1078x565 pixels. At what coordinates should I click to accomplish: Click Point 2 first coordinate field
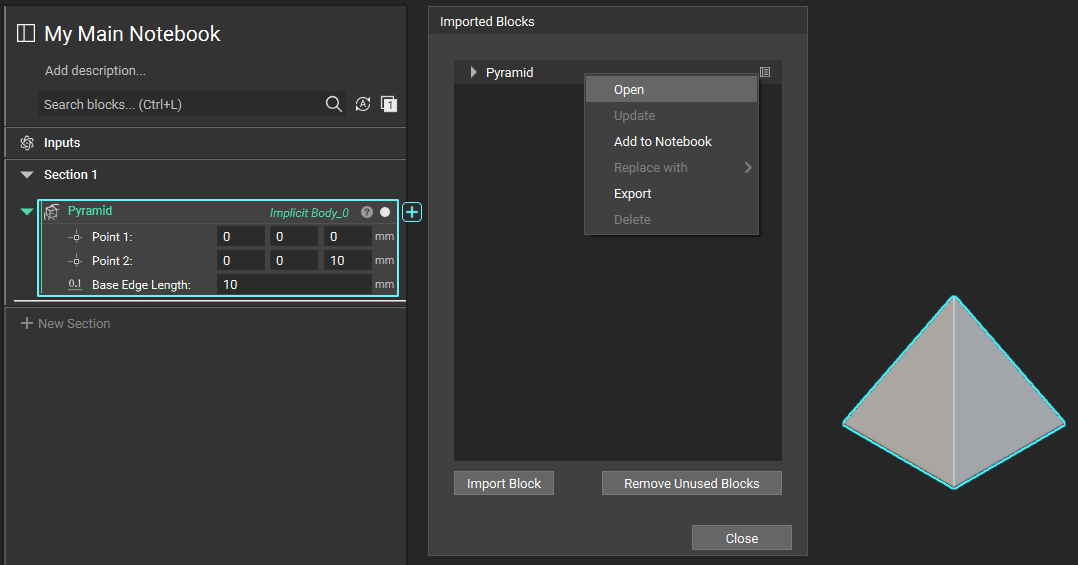[x=241, y=261]
